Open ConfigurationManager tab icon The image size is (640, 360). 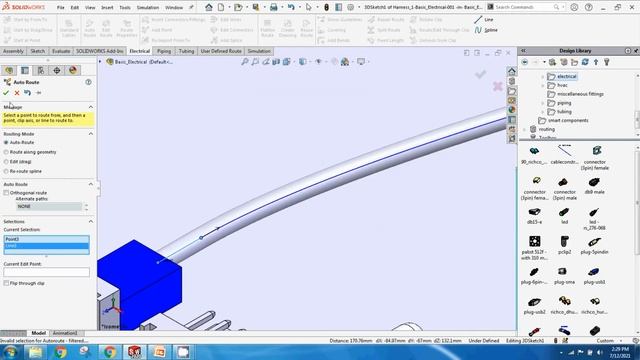tap(41, 70)
